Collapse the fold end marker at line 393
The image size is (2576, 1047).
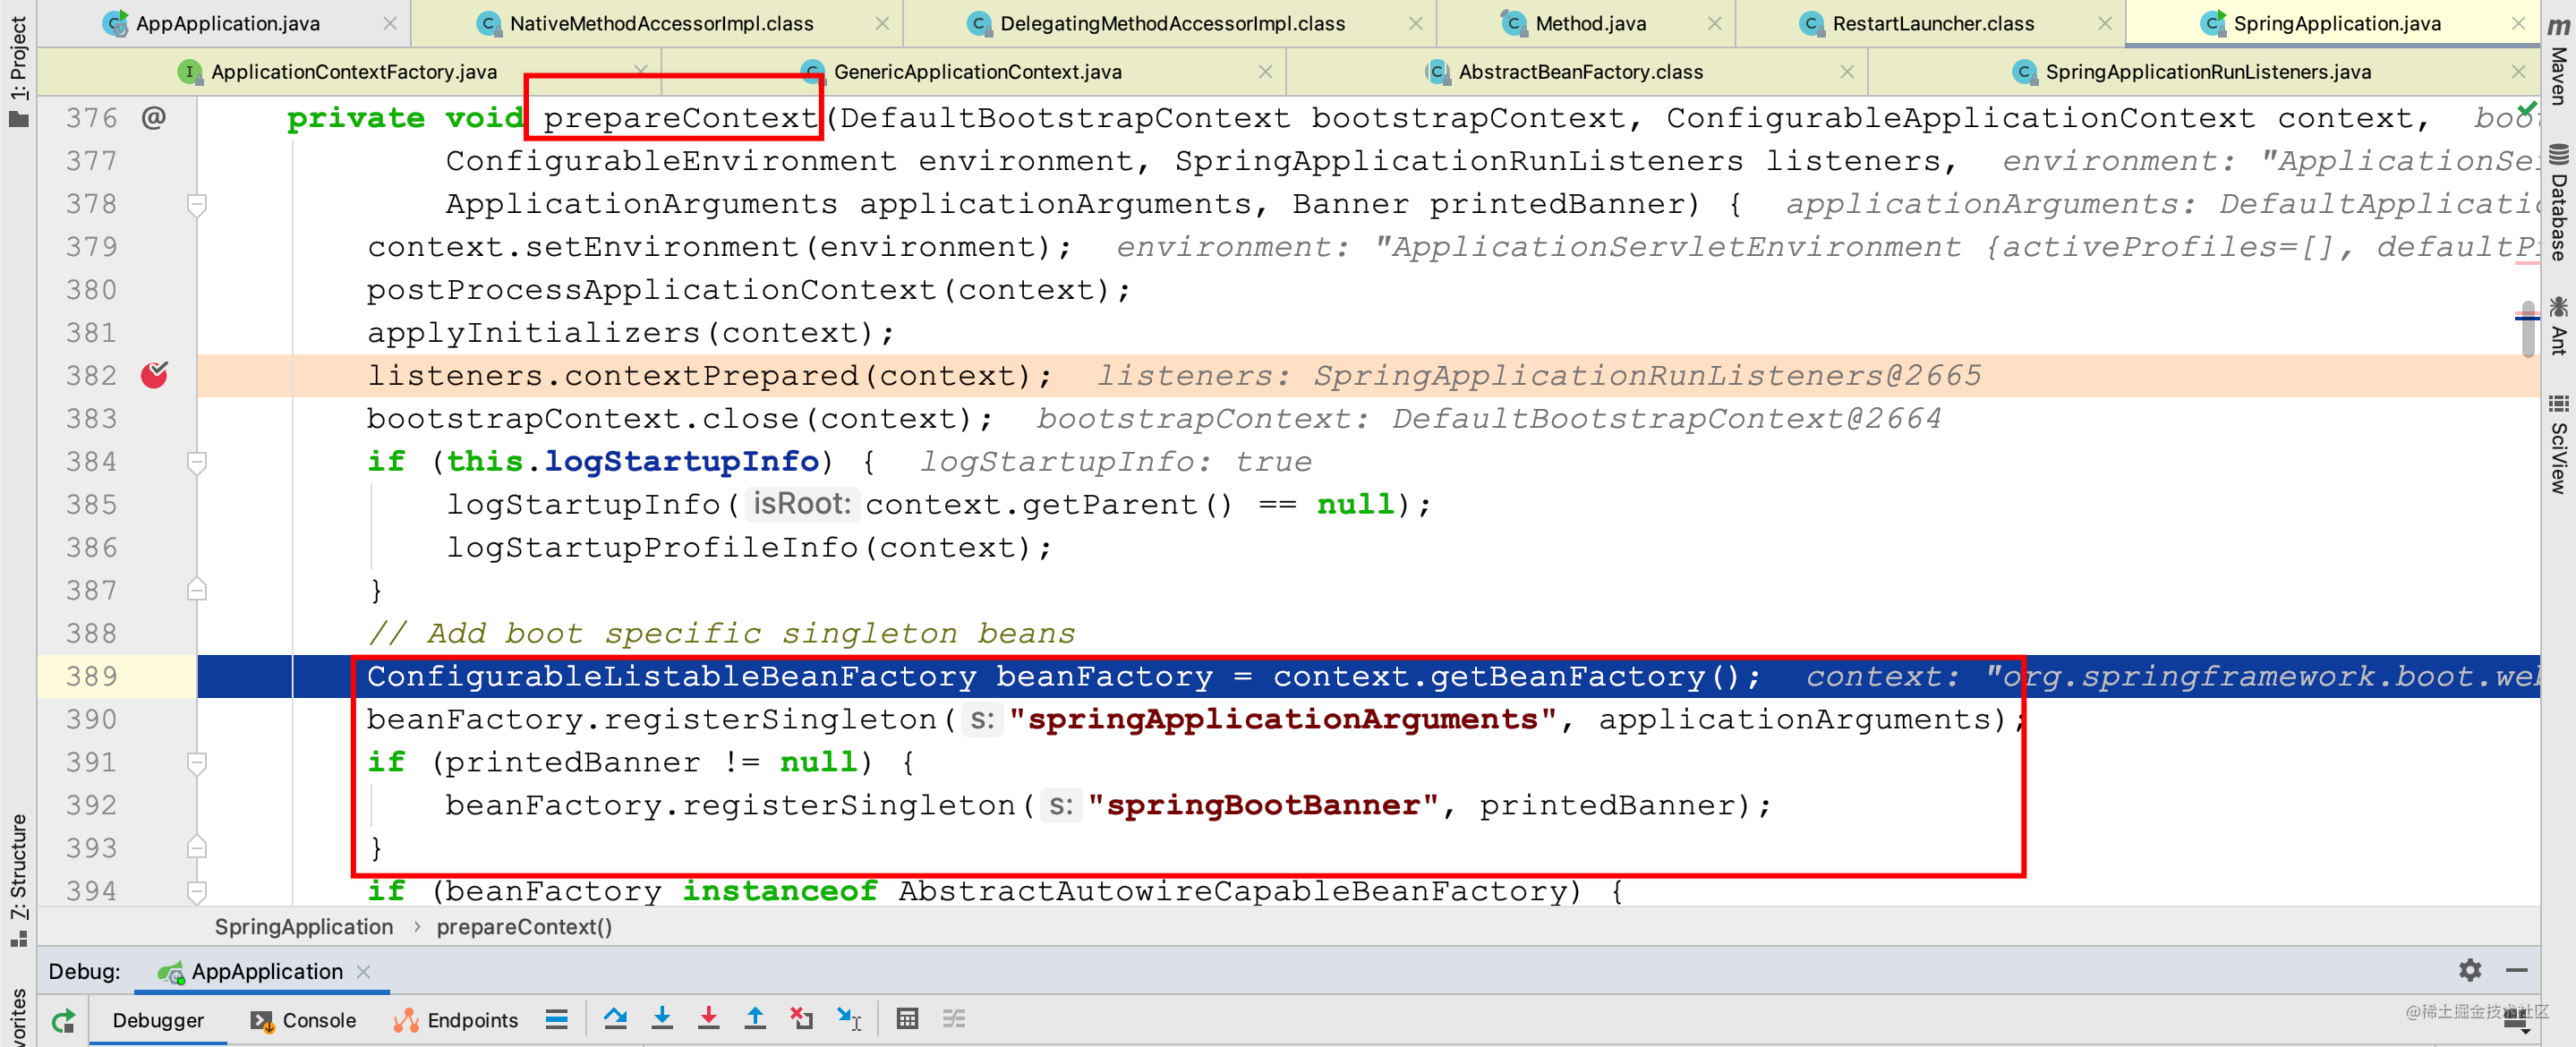tap(197, 848)
